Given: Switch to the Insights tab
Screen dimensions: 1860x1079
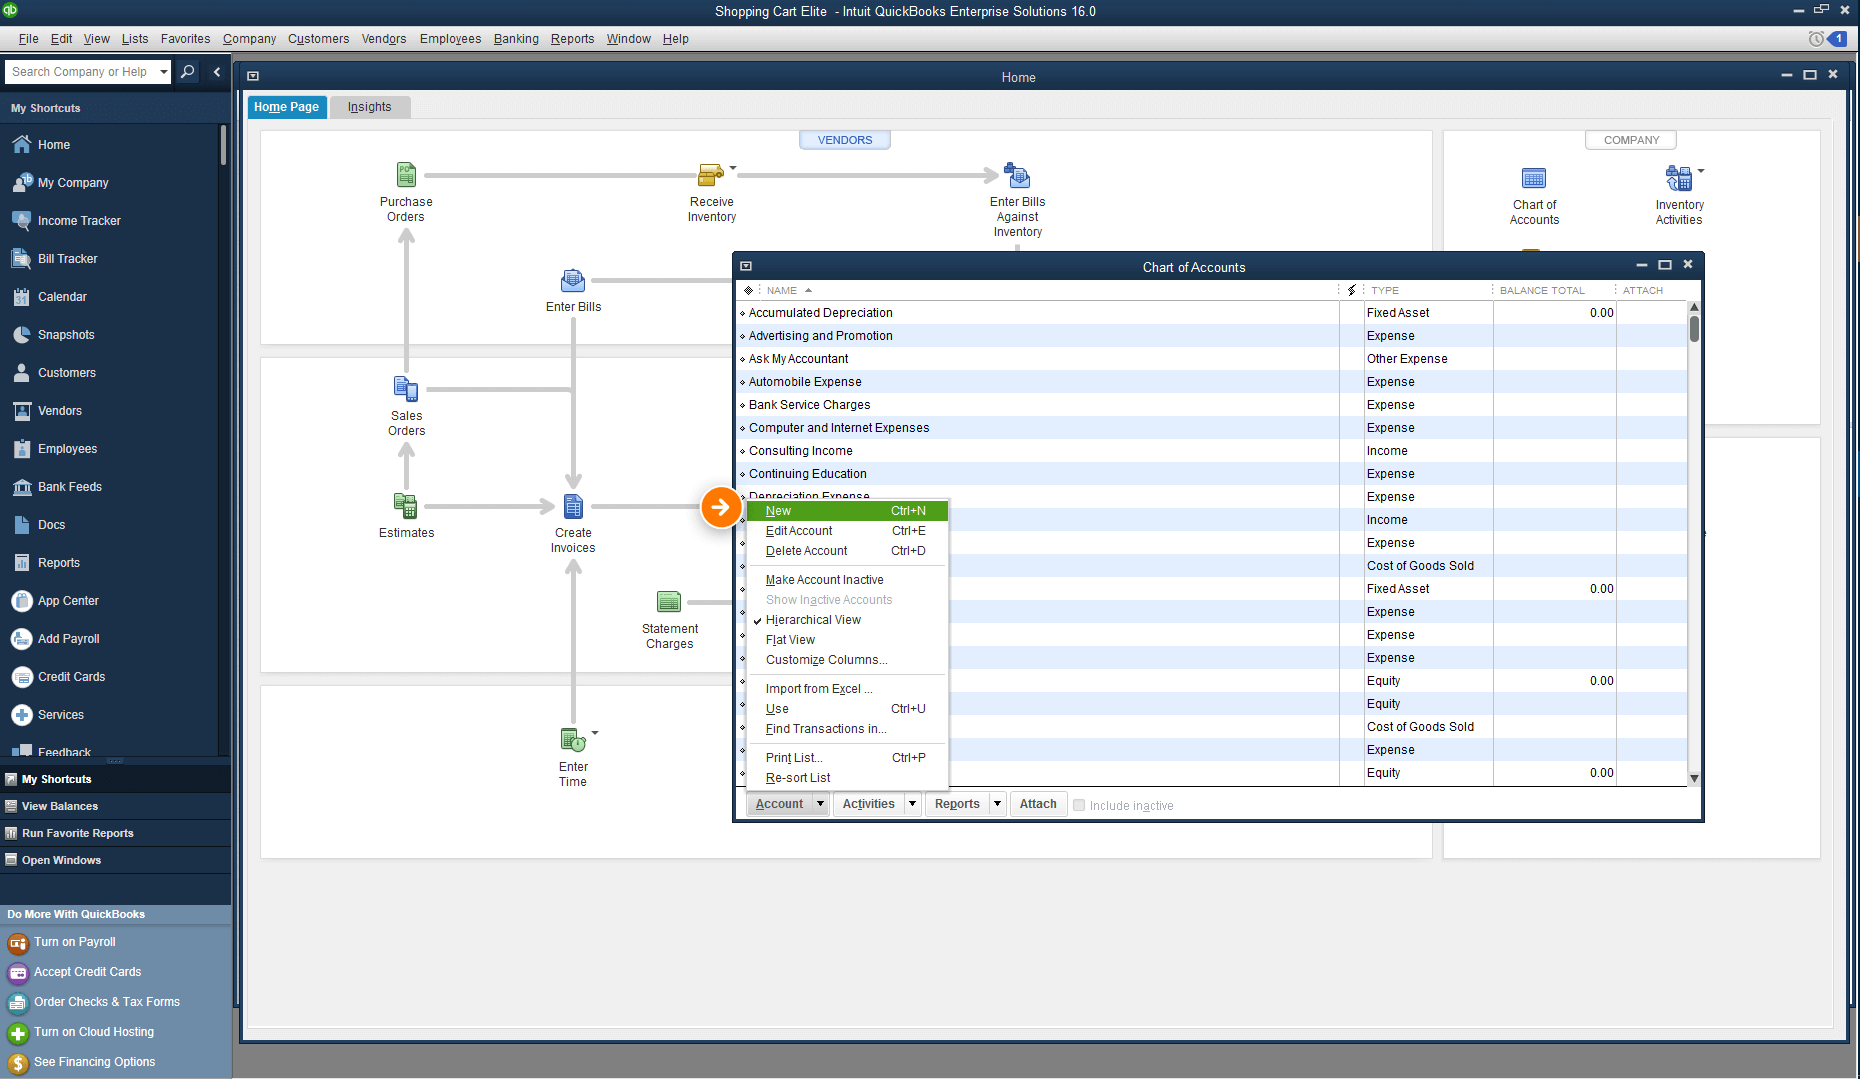Looking at the screenshot, I should coord(369,107).
